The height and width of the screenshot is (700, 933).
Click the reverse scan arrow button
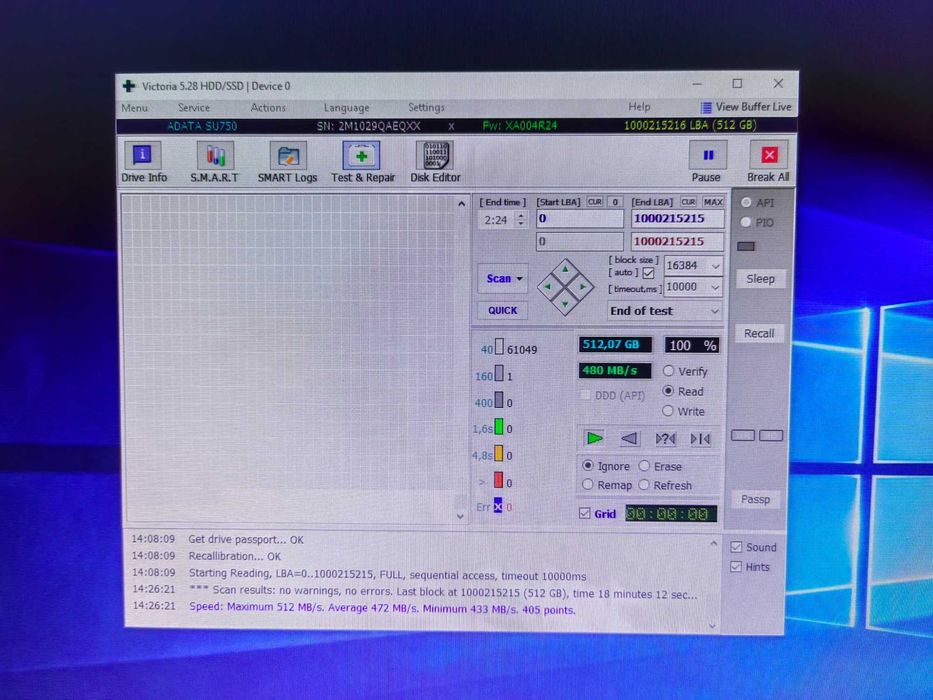click(629, 439)
